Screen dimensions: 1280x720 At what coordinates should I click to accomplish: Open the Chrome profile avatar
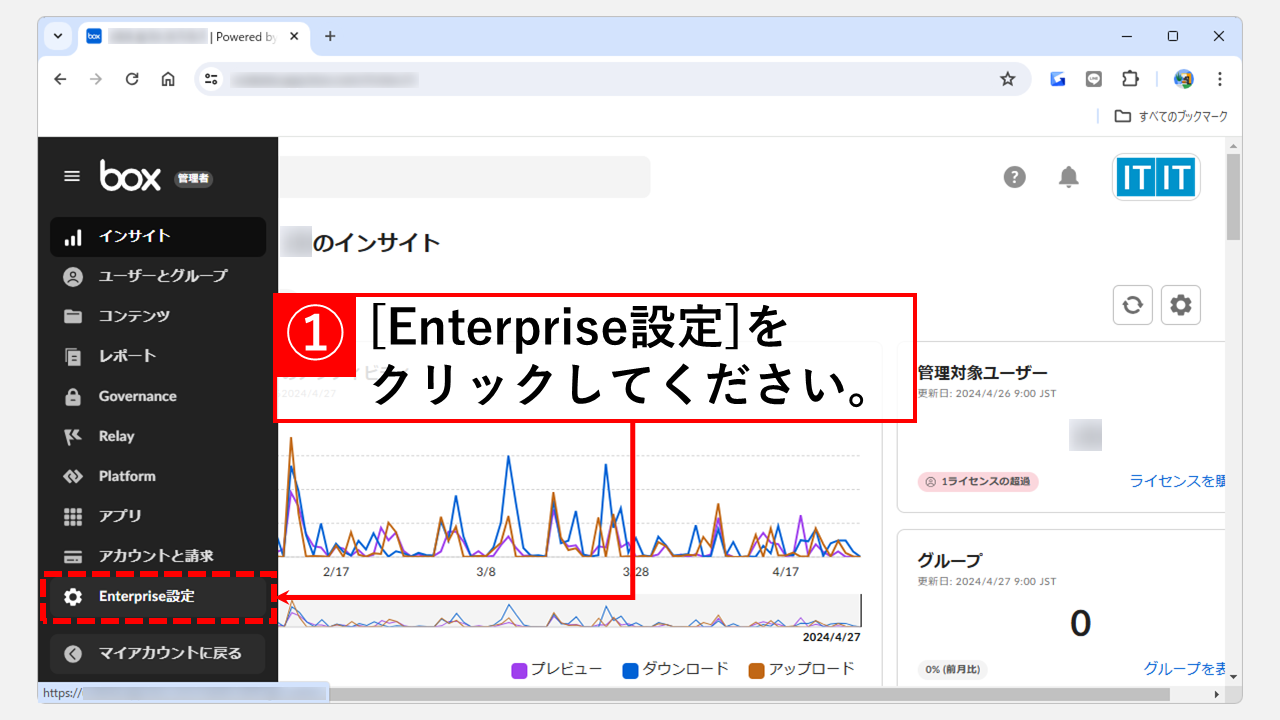point(1184,79)
